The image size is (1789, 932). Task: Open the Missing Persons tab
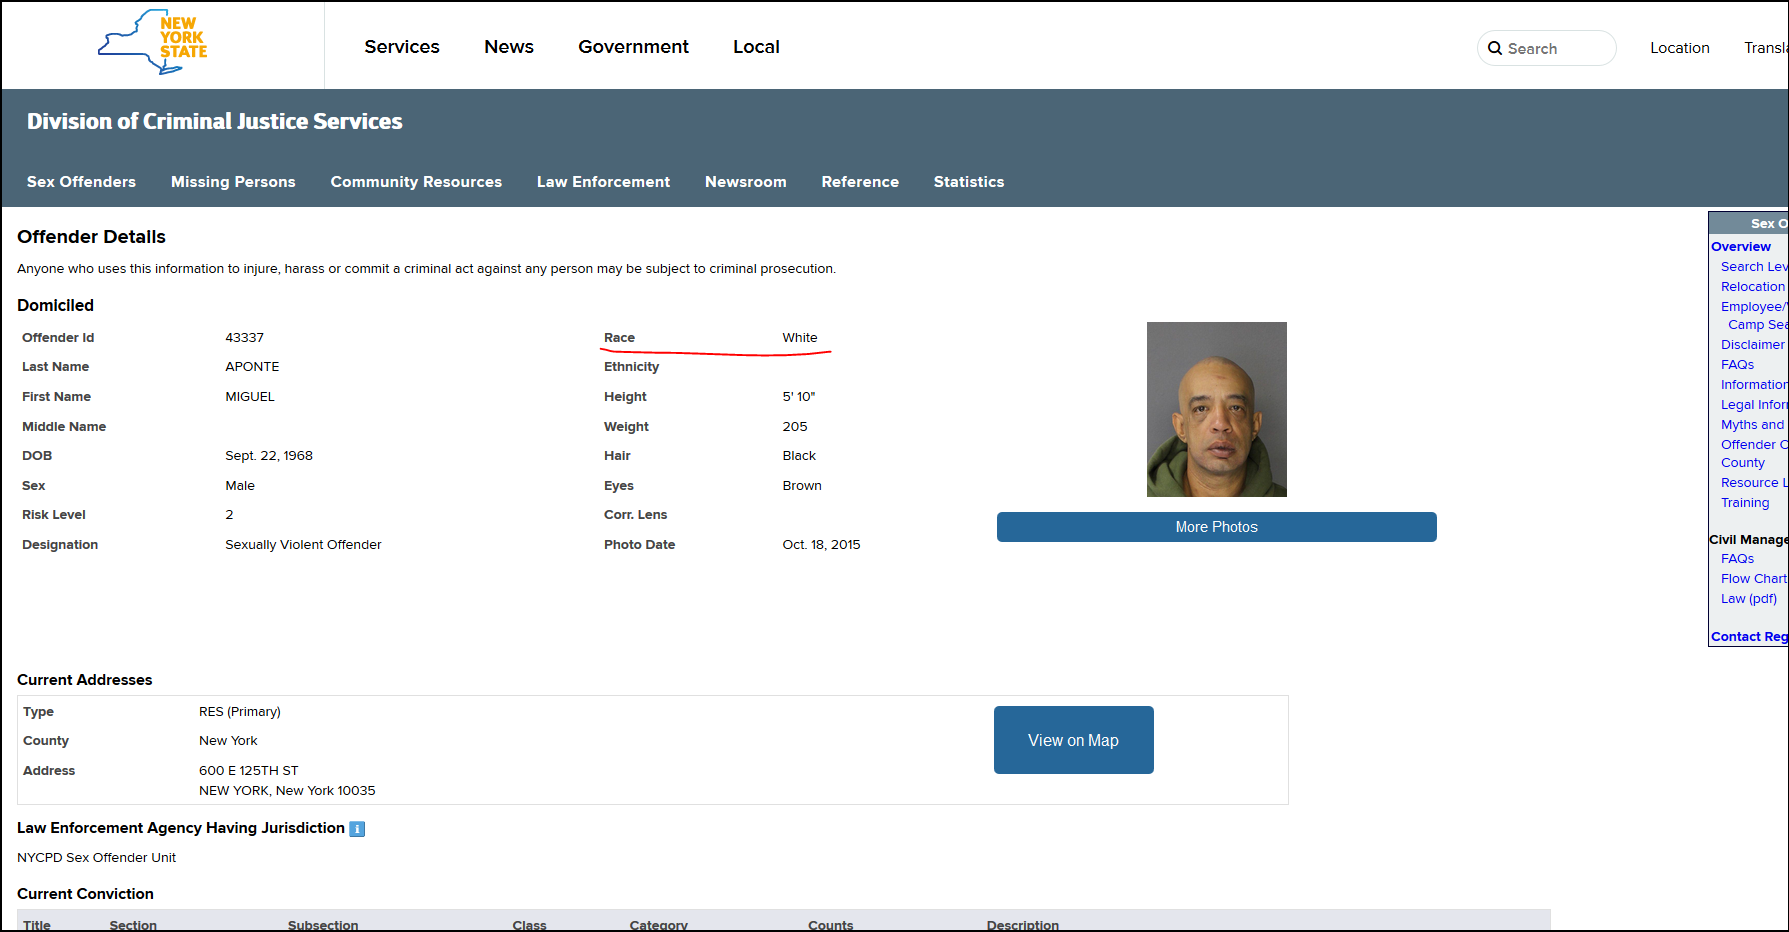233,182
